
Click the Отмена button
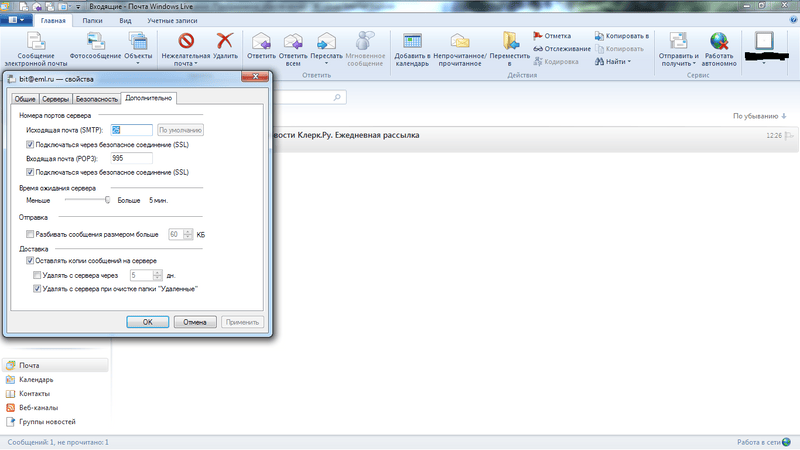[195, 322]
